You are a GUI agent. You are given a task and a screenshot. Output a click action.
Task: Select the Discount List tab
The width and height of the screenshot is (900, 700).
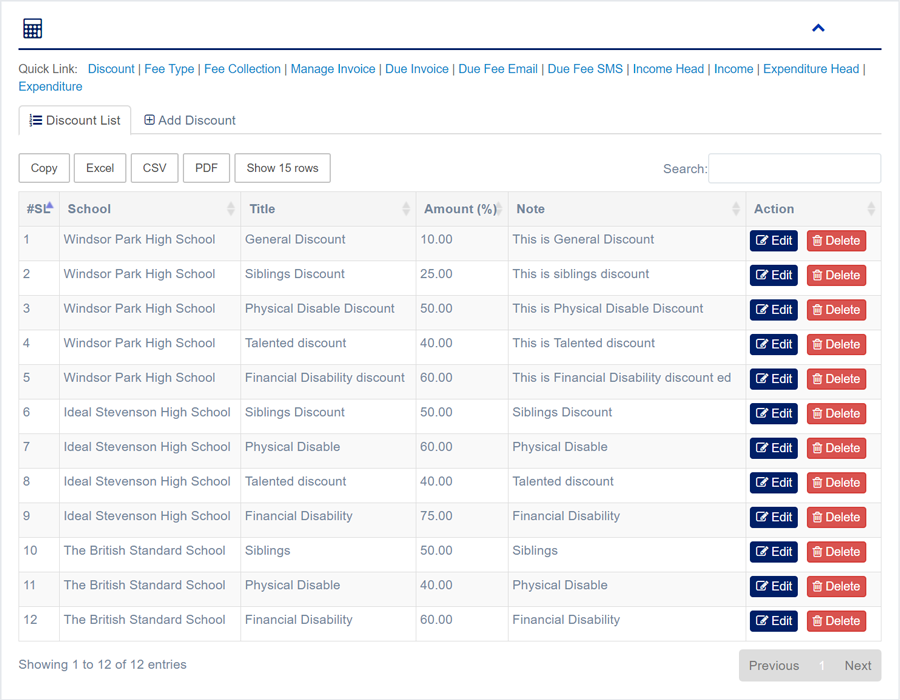[x=75, y=120]
